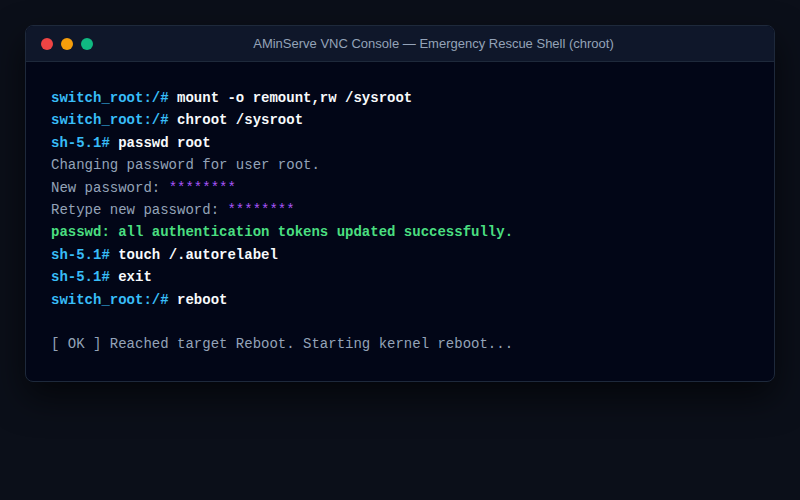Click the 'Changing password for user root.' line
Screen dimensions: 800x500
(x=185, y=165)
